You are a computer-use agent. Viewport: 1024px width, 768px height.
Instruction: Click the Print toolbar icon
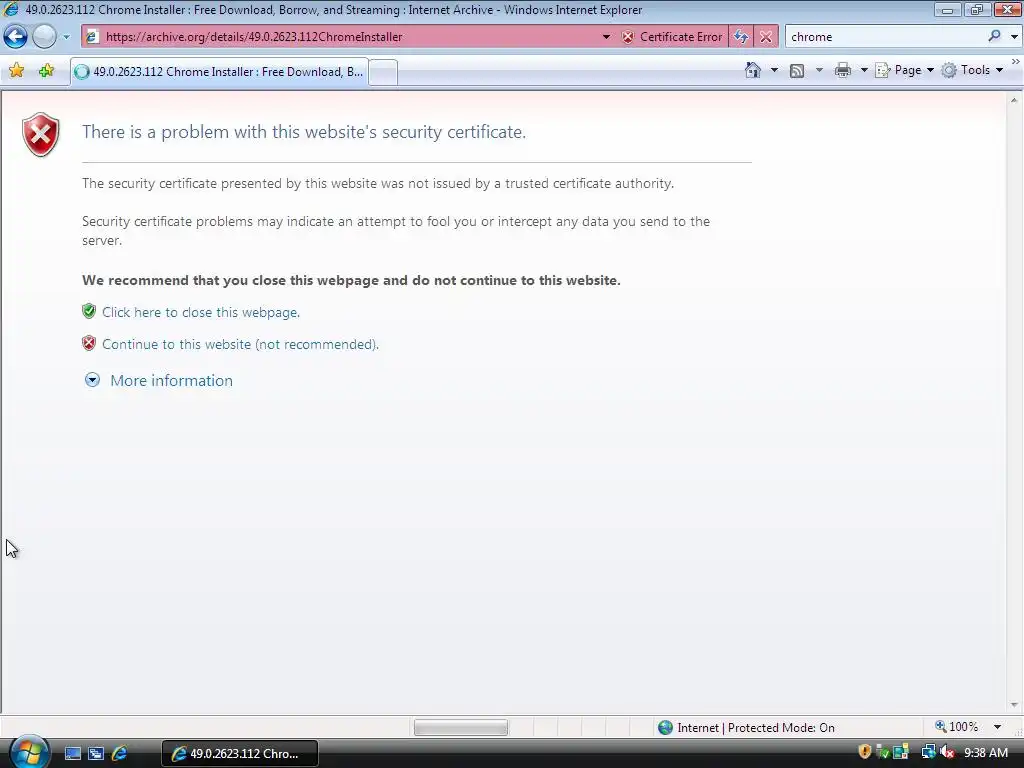(843, 70)
